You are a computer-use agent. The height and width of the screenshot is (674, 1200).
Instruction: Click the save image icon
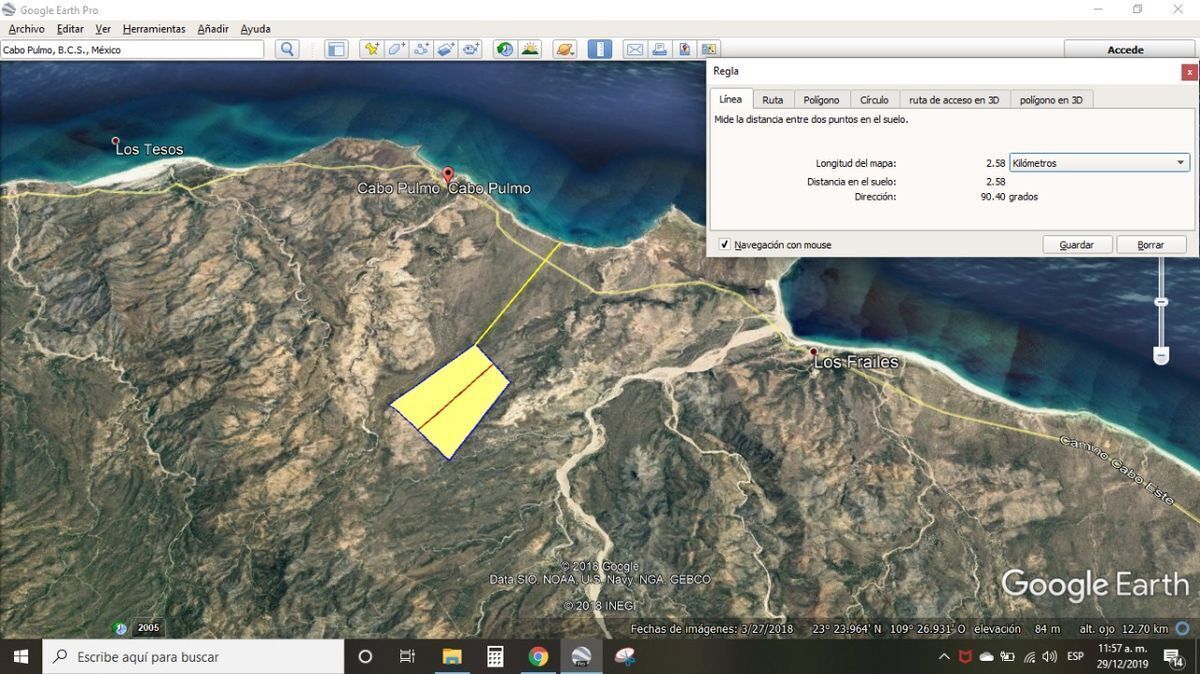coord(685,49)
